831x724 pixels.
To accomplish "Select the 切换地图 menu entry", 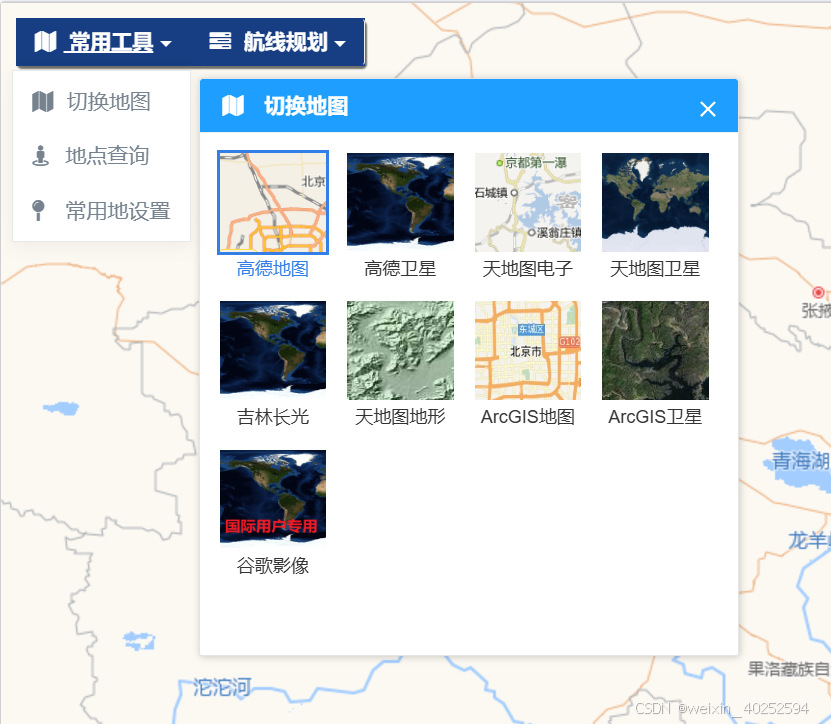I will pos(101,101).
